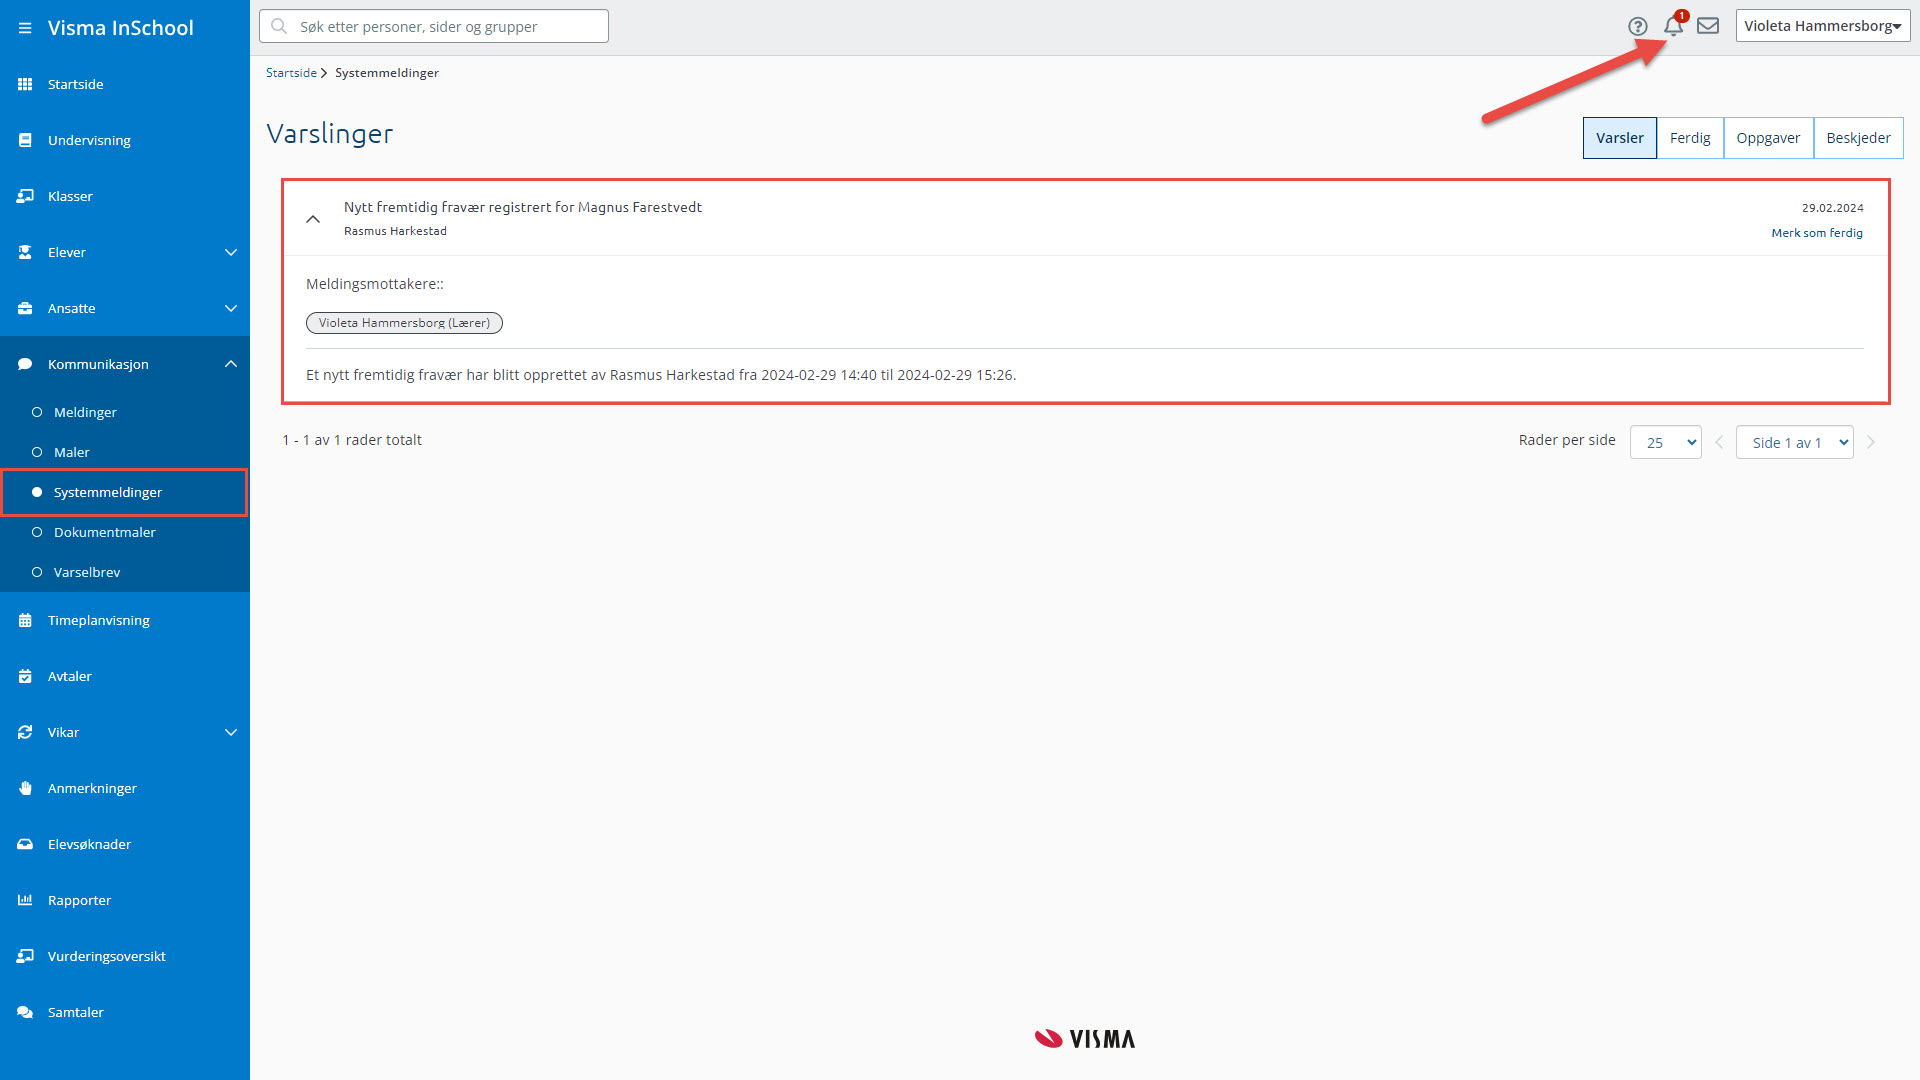Click the Startside breadcrumb link

291,73
